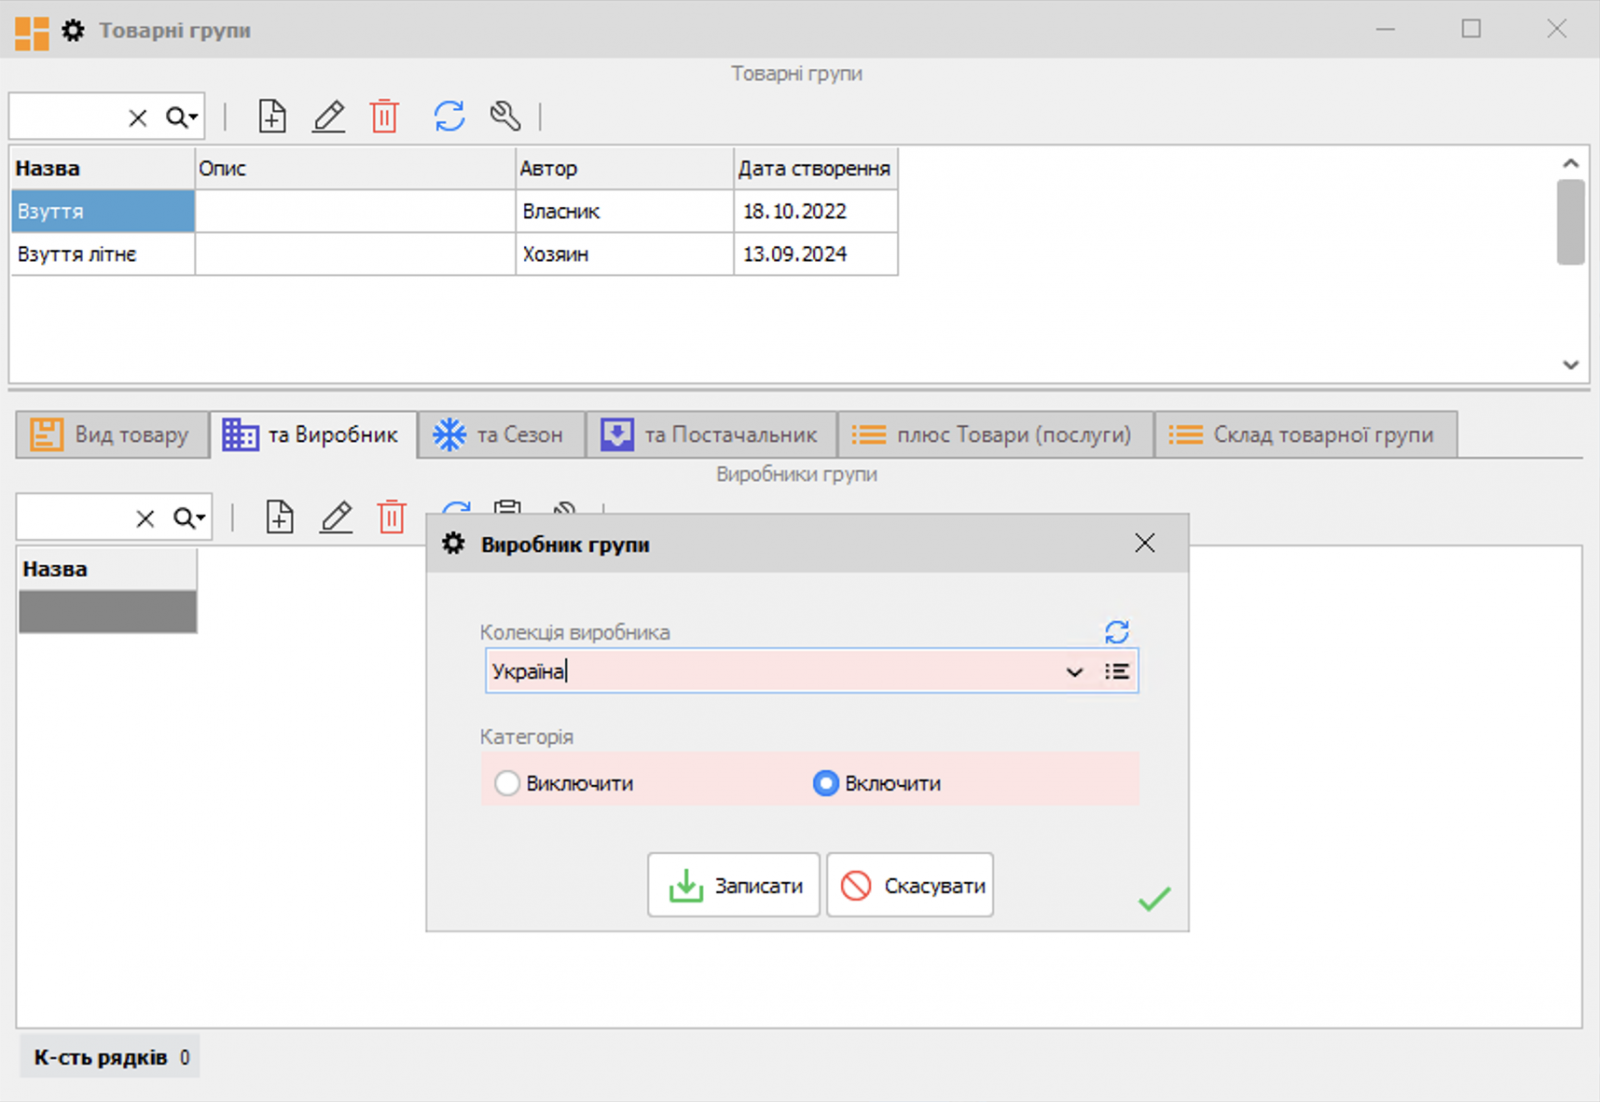
Task: Expand the Колекція виробника dropdown
Action: tap(1075, 672)
